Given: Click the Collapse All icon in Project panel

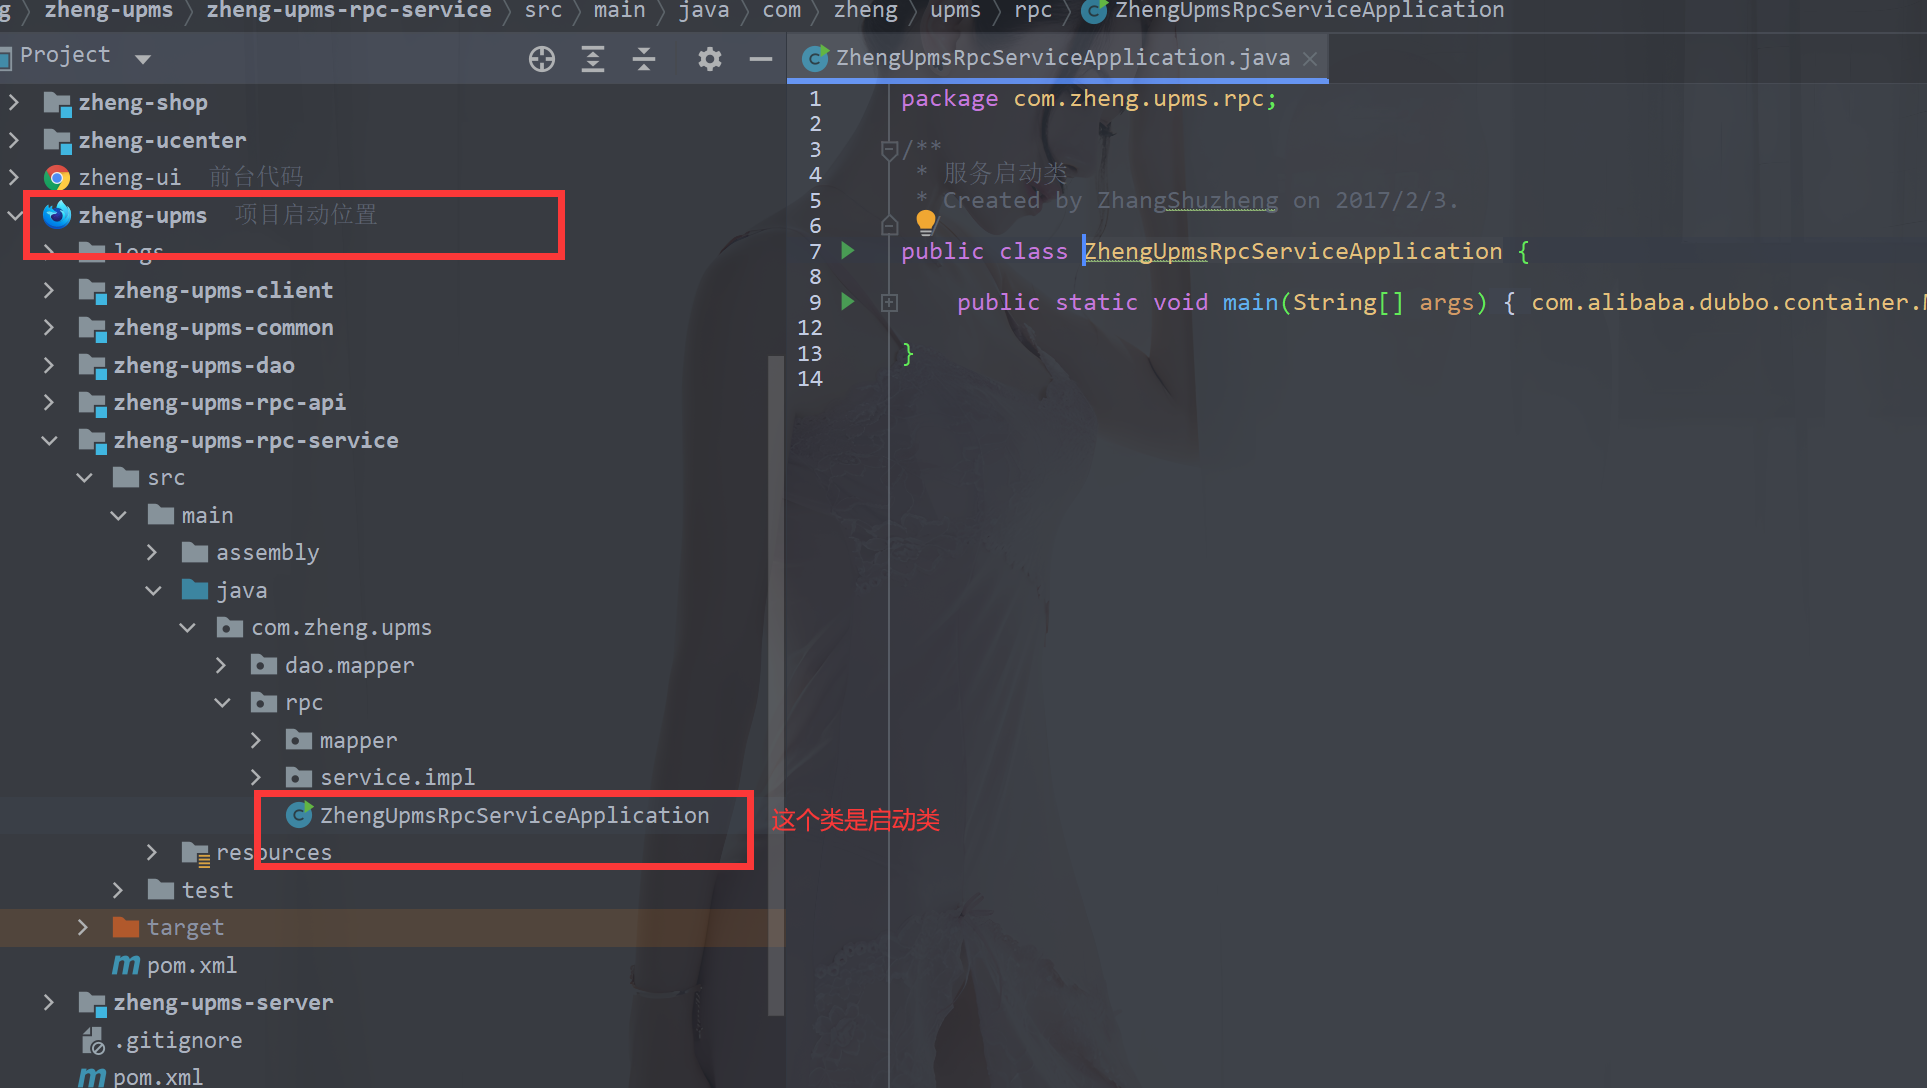Looking at the screenshot, I should pyautogui.click(x=644, y=59).
